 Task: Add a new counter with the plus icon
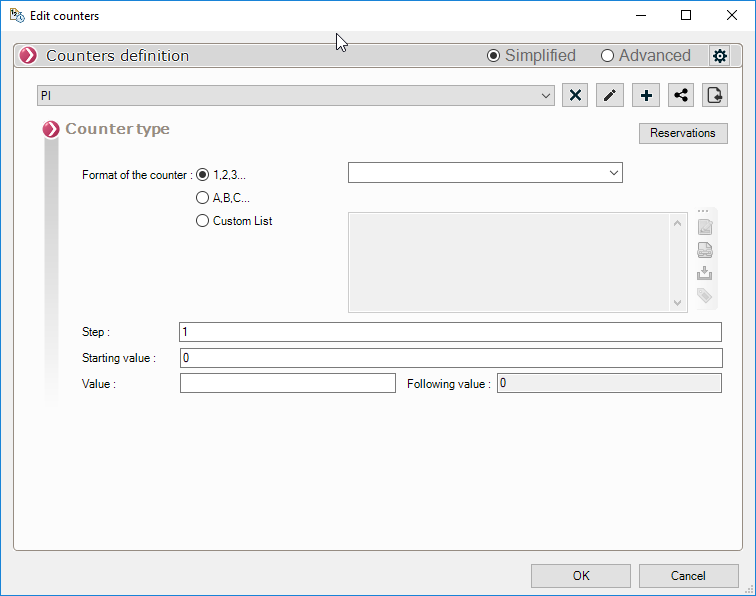[646, 95]
